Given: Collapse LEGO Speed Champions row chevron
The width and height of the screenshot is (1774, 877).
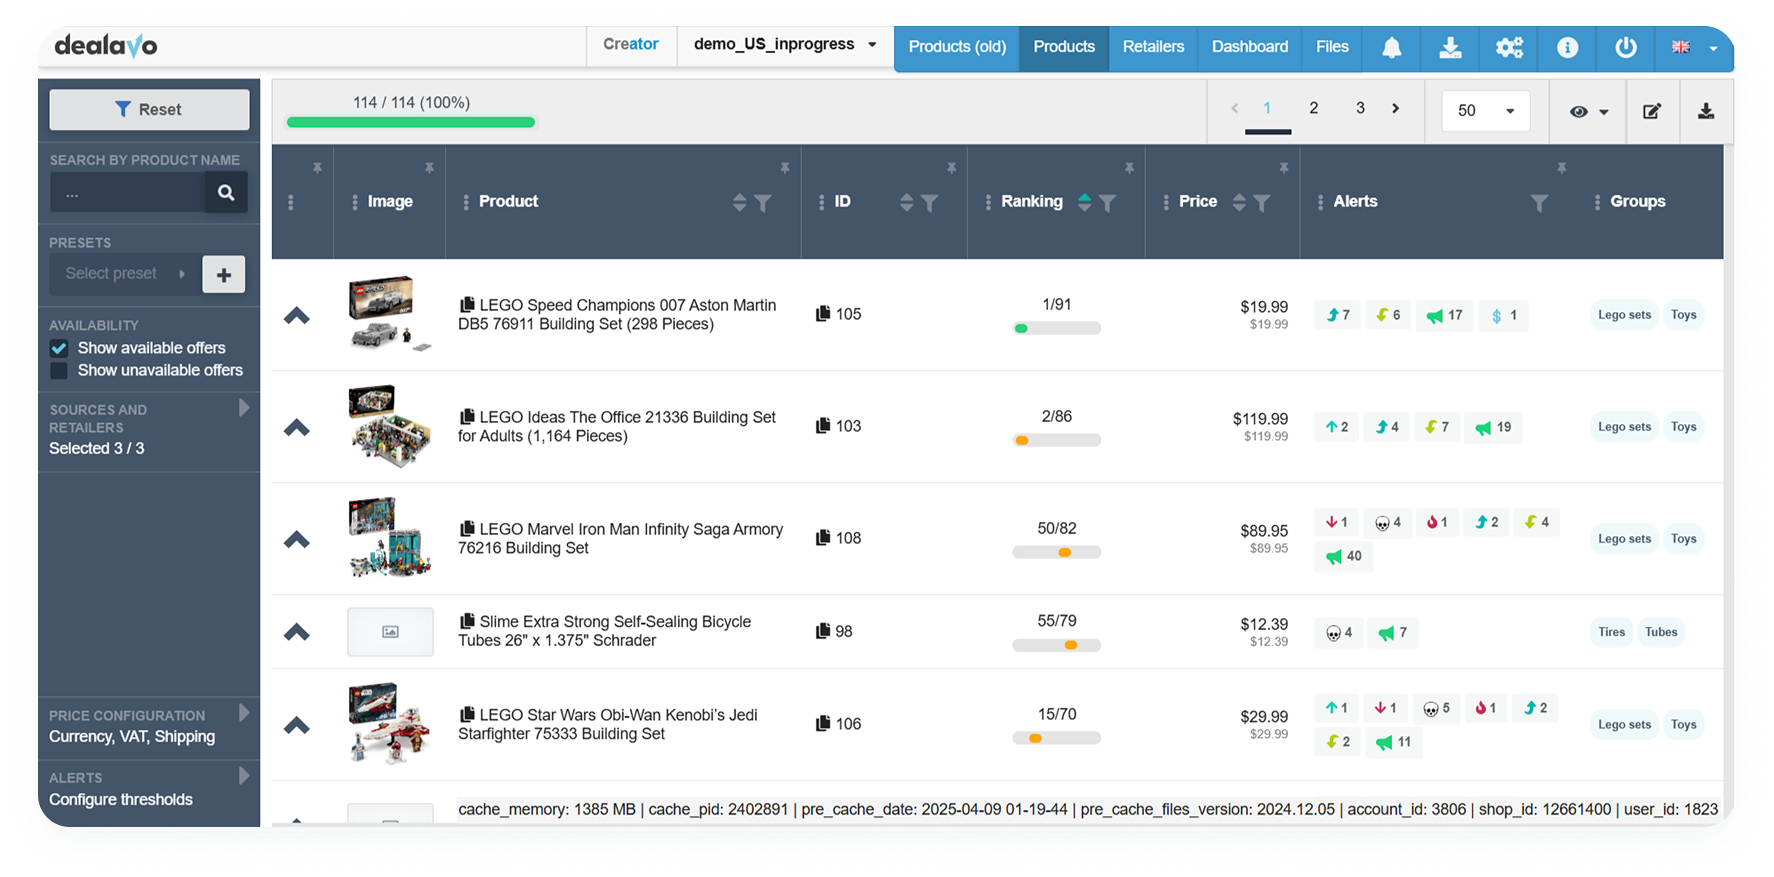Looking at the screenshot, I should click(297, 316).
